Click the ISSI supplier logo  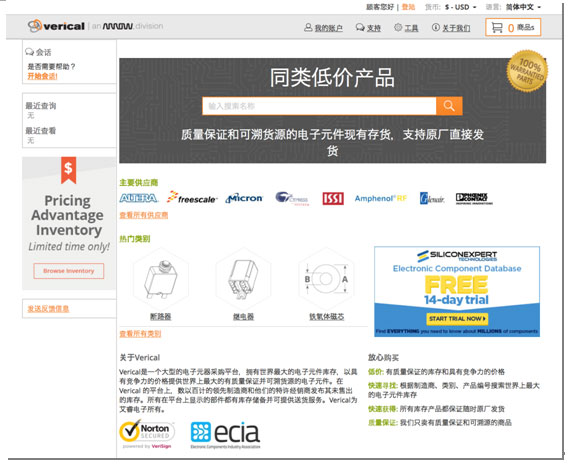(x=333, y=198)
